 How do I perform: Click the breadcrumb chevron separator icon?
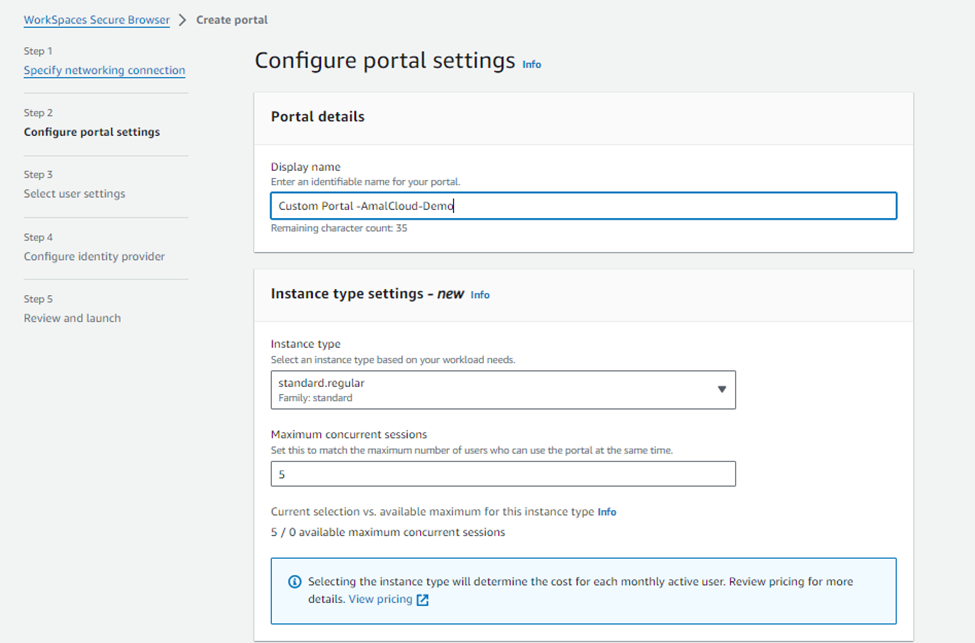click(182, 20)
